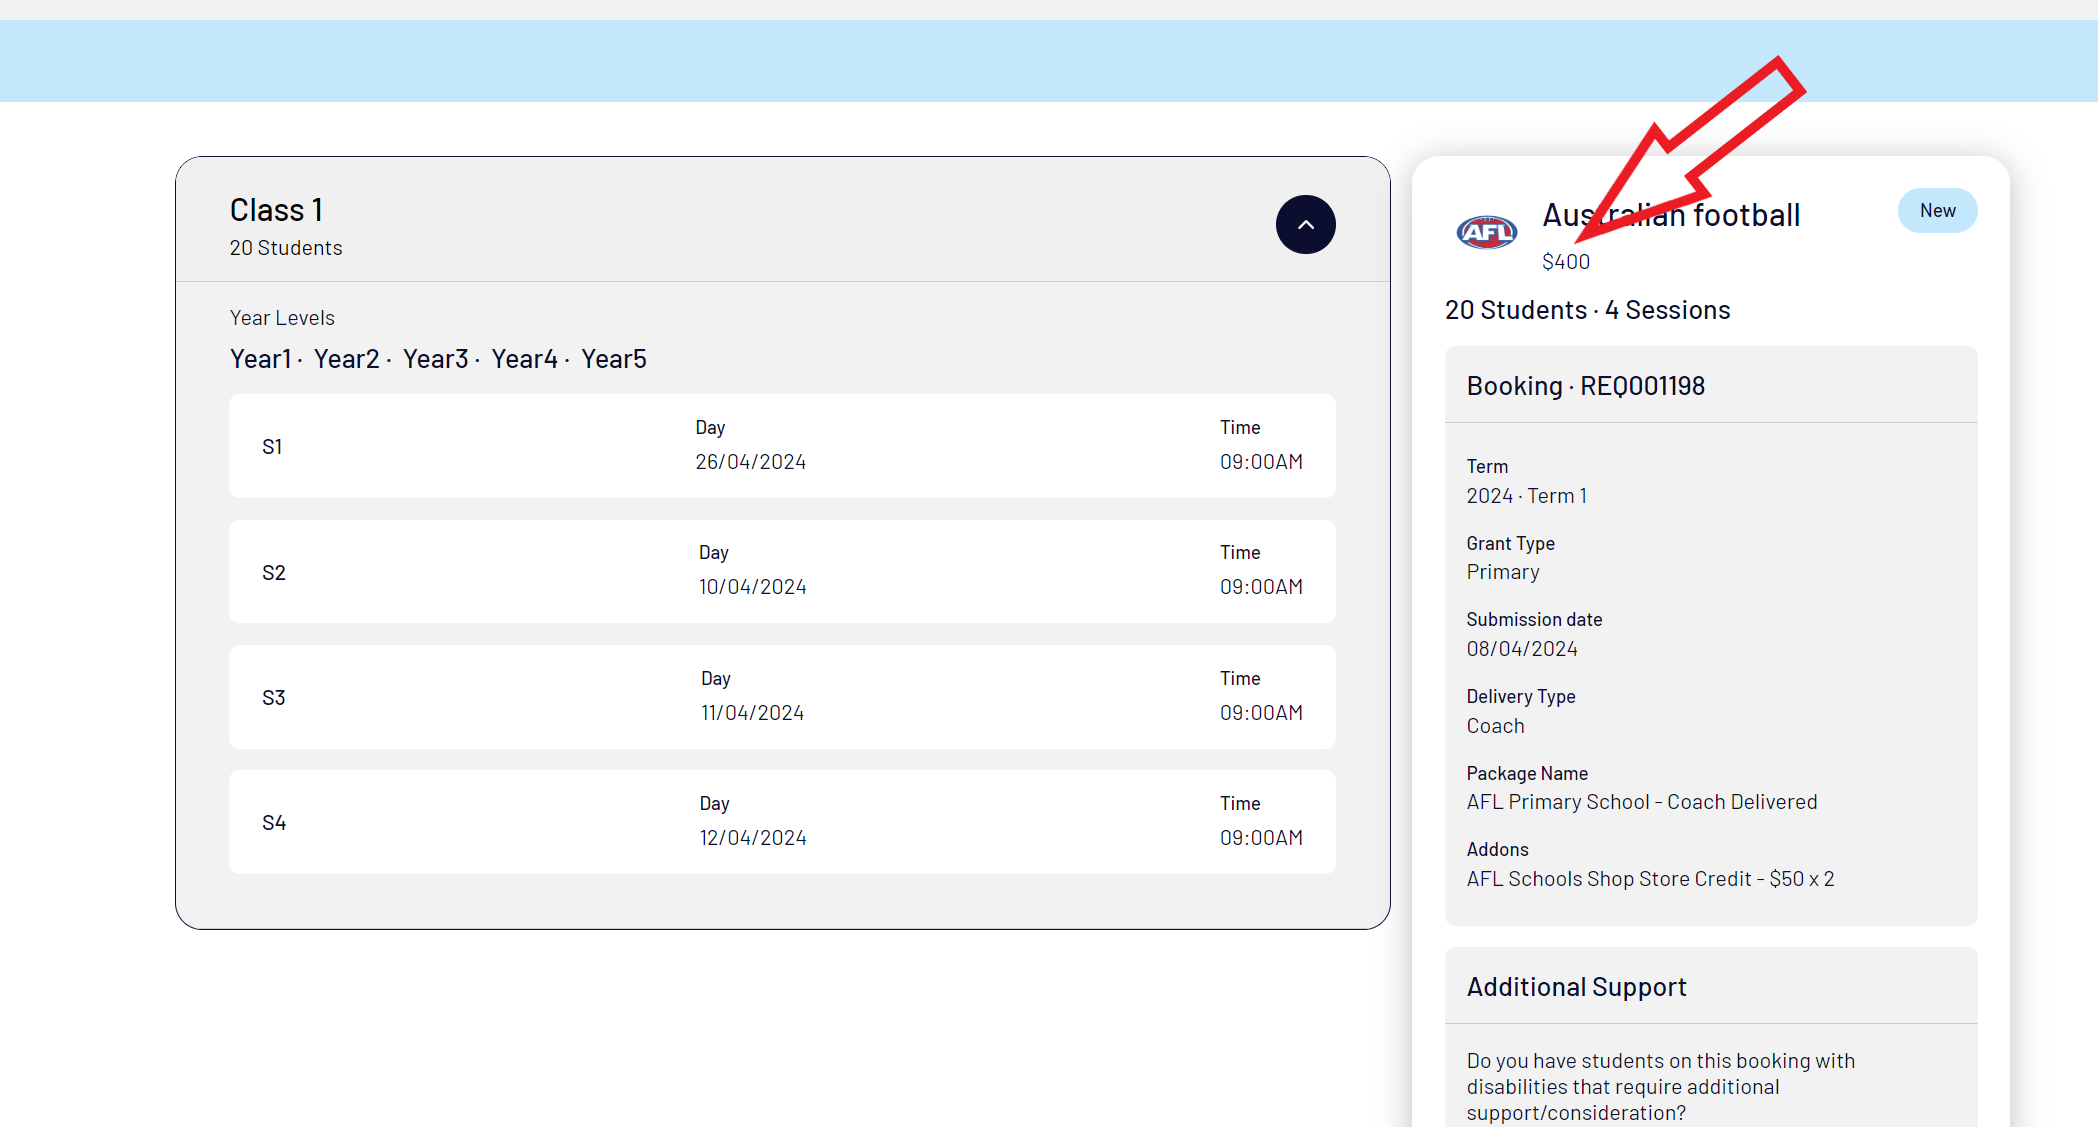Click the Grant Type value Primary

(1503, 572)
